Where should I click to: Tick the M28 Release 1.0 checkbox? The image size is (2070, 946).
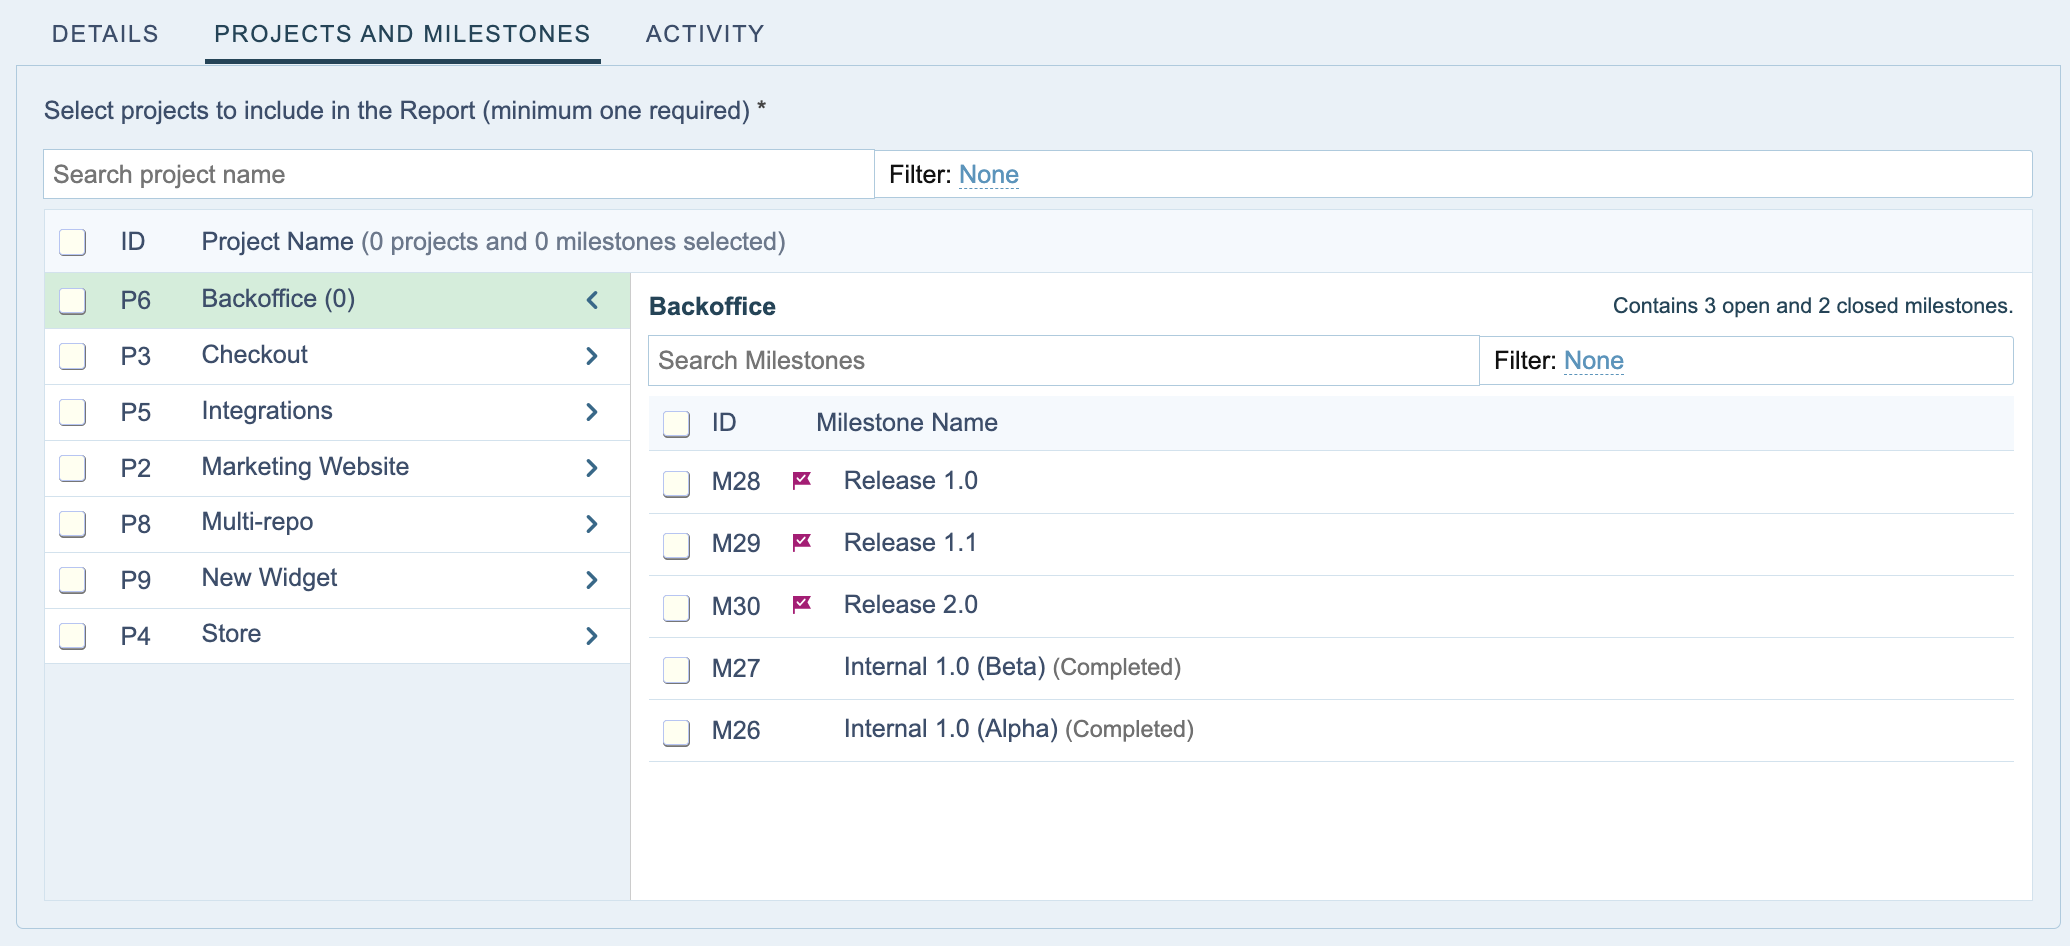click(x=677, y=483)
